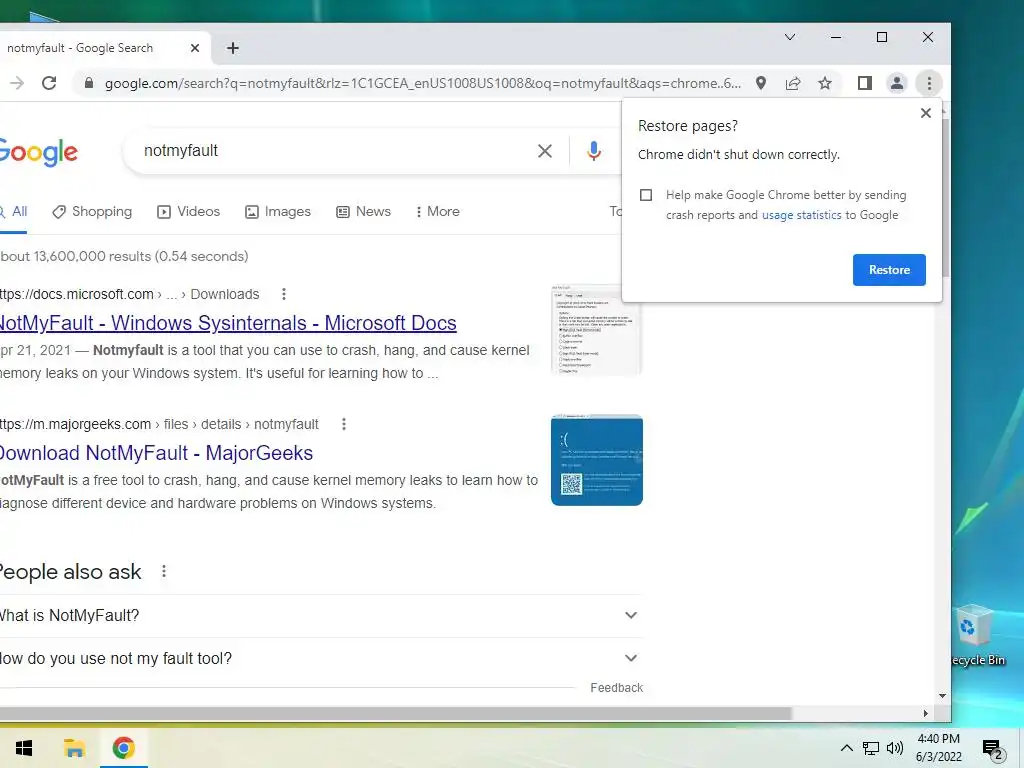Open the volume speaker tray icon
Screen dimensions: 1024x768
click(895, 748)
